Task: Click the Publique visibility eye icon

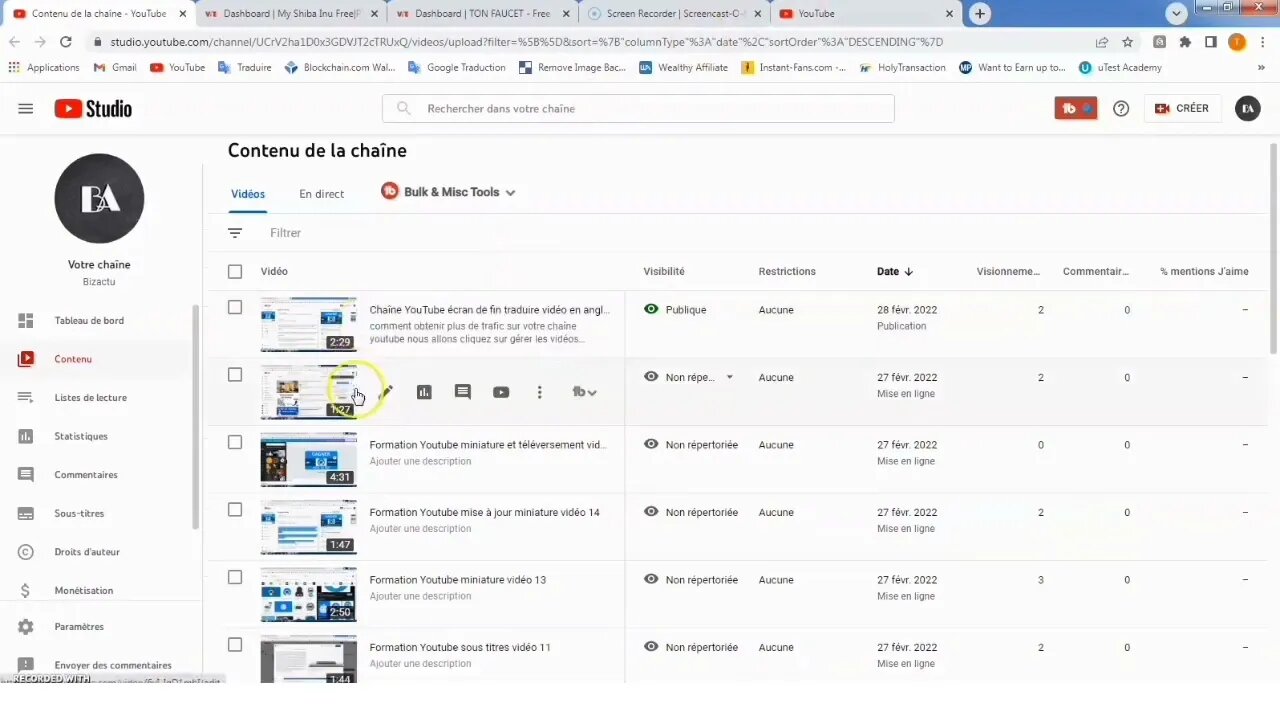Action: pyautogui.click(x=651, y=310)
